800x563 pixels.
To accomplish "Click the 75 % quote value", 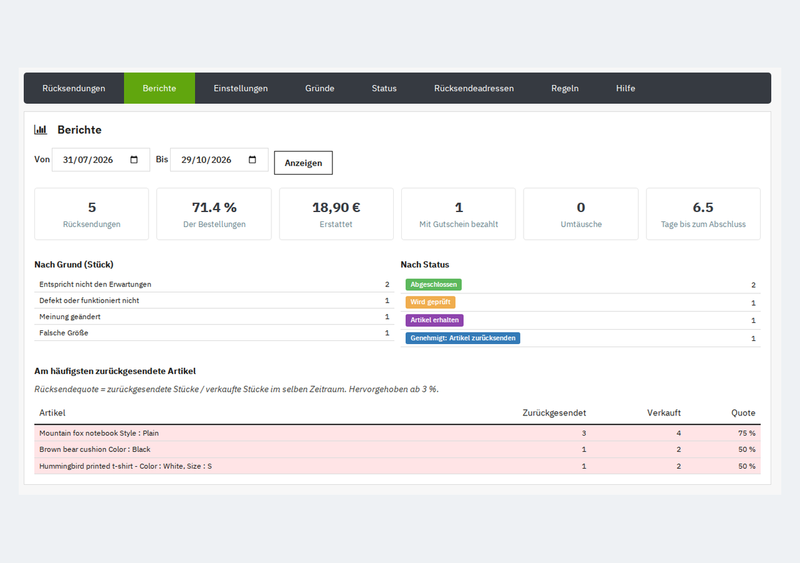I will tap(746, 433).
